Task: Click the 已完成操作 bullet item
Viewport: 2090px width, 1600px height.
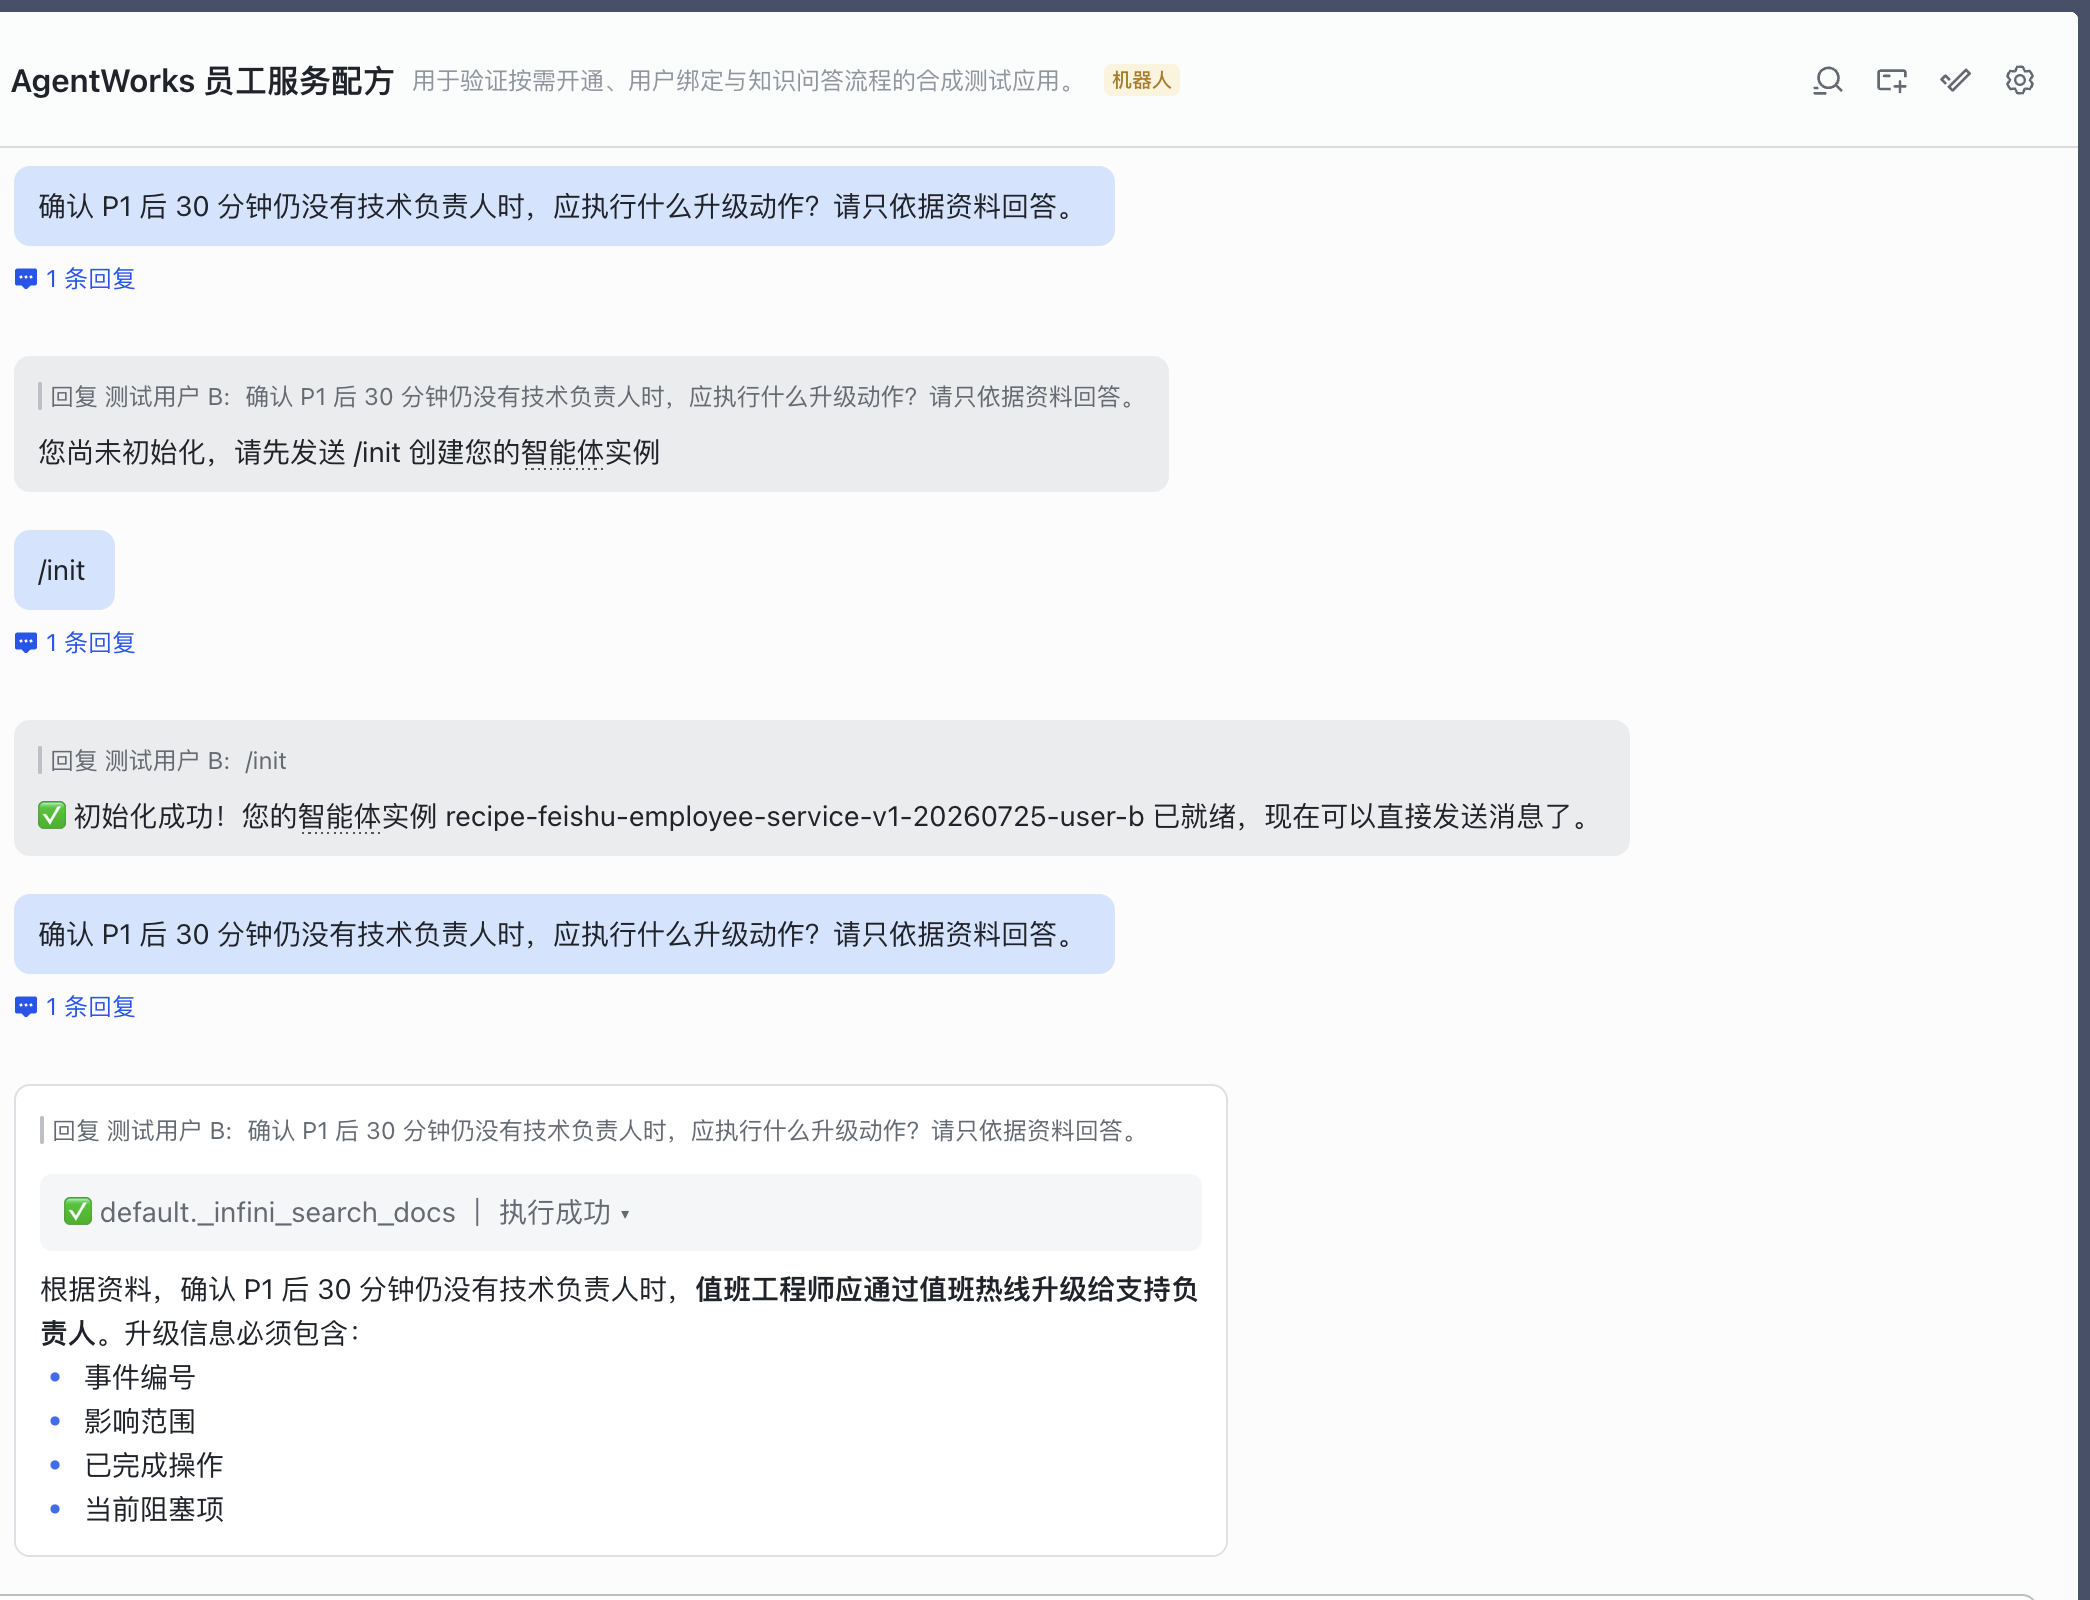Action: (x=154, y=1466)
